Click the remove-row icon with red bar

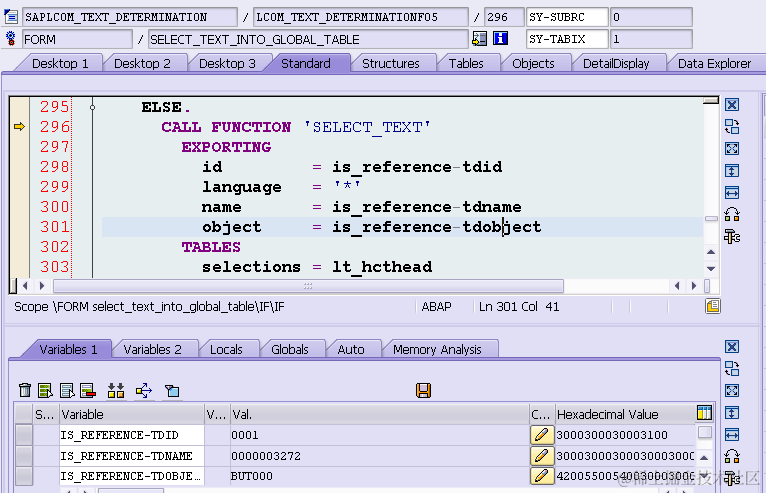click(88, 390)
